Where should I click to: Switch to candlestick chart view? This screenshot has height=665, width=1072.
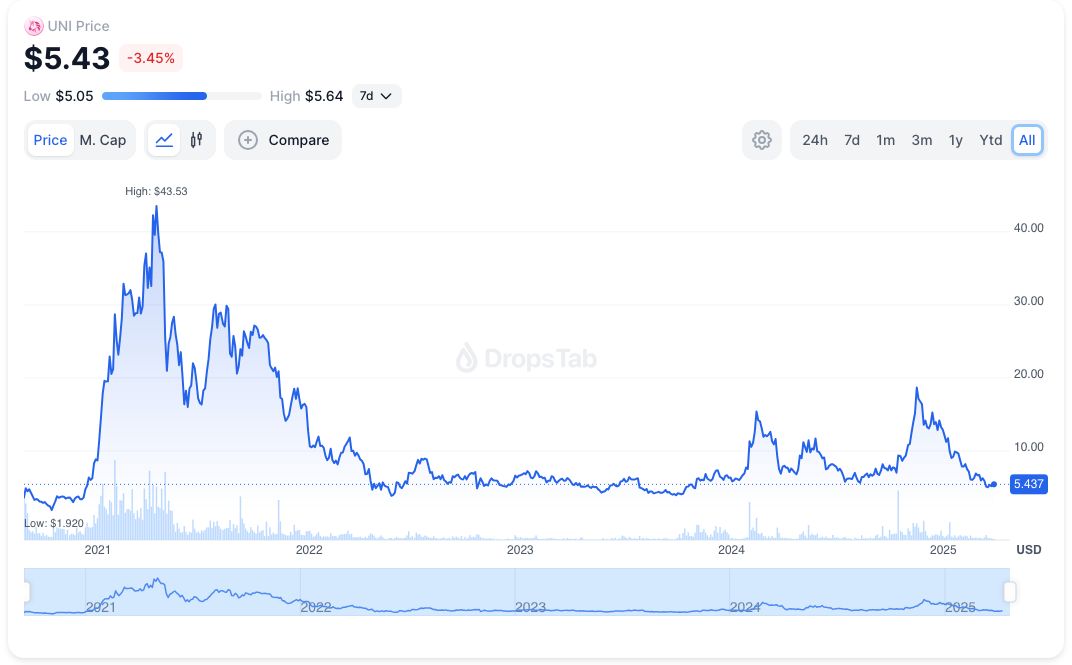pyautogui.click(x=197, y=140)
